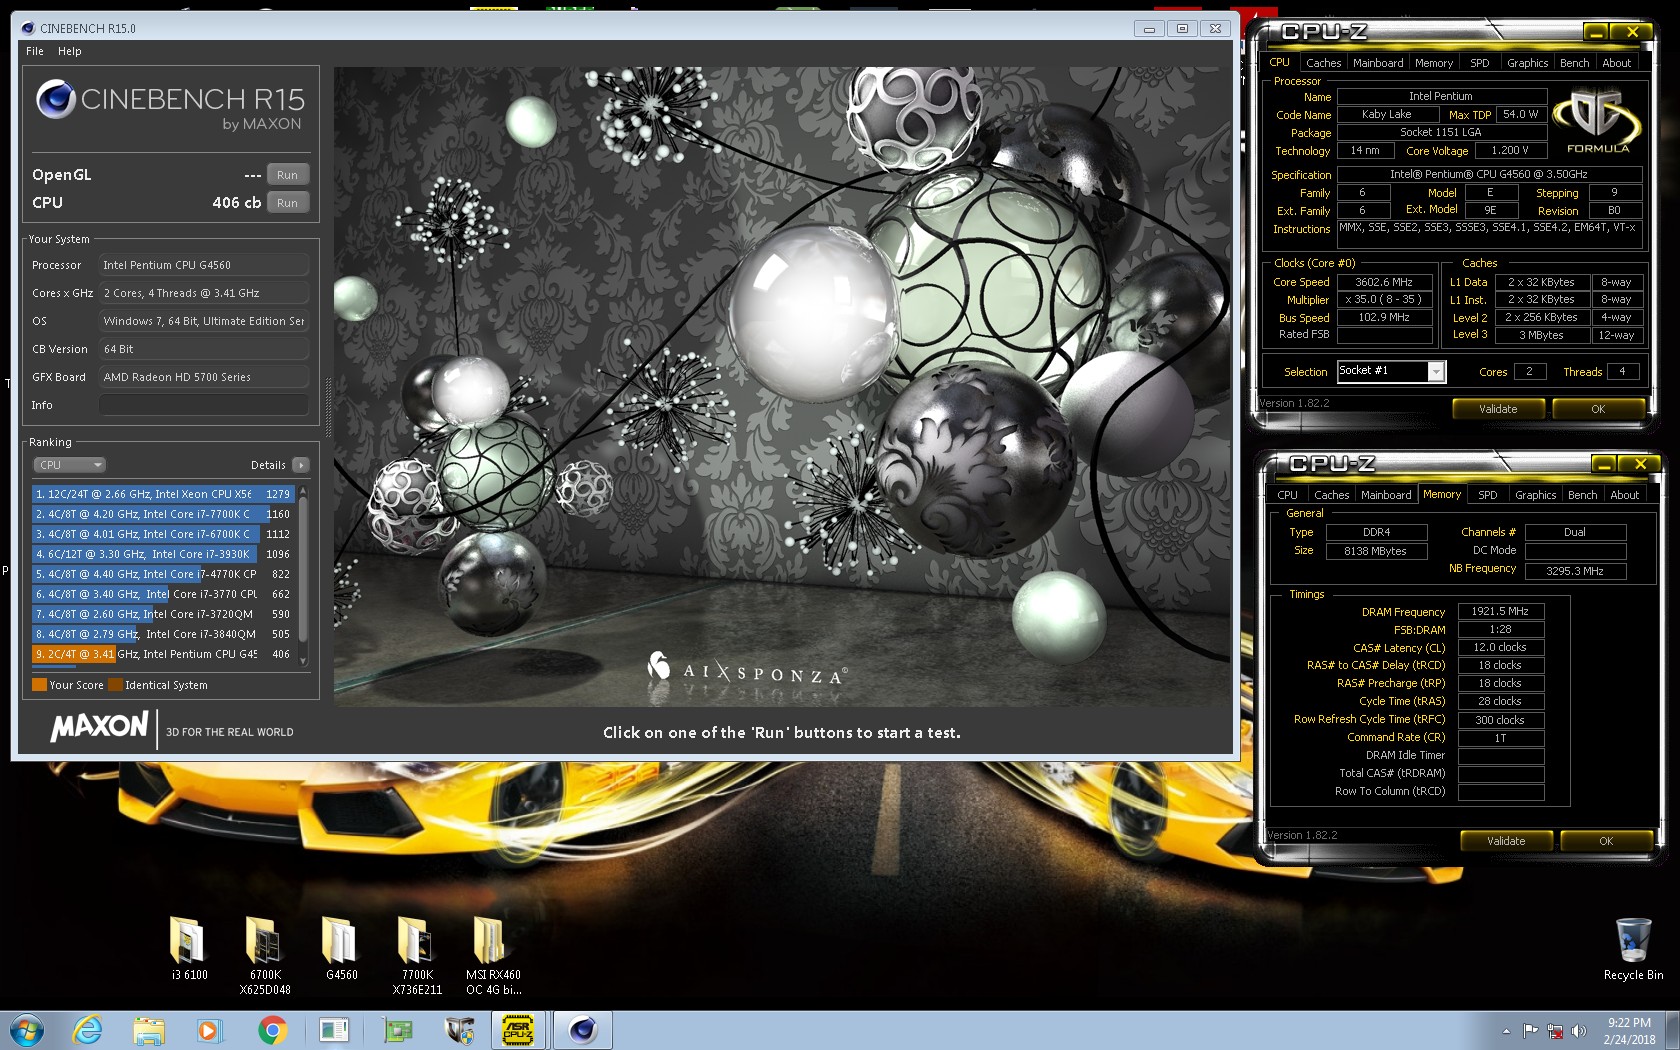Switch to CPU tab in bottom CPU-Z window
The image size is (1680, 1050).
tap(1288, 495)
